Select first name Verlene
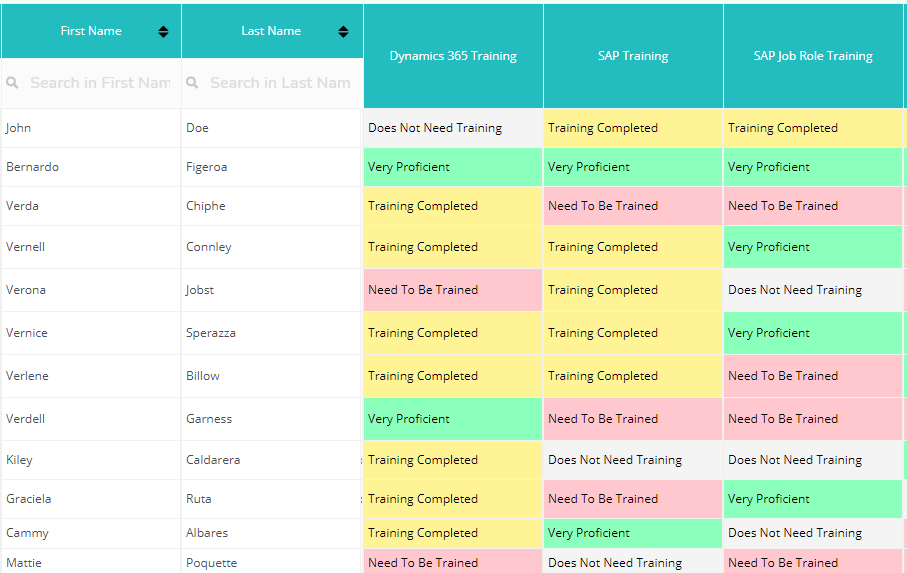Image resolution: width=907 pixels, height=573 pixels. pos(27,376)
